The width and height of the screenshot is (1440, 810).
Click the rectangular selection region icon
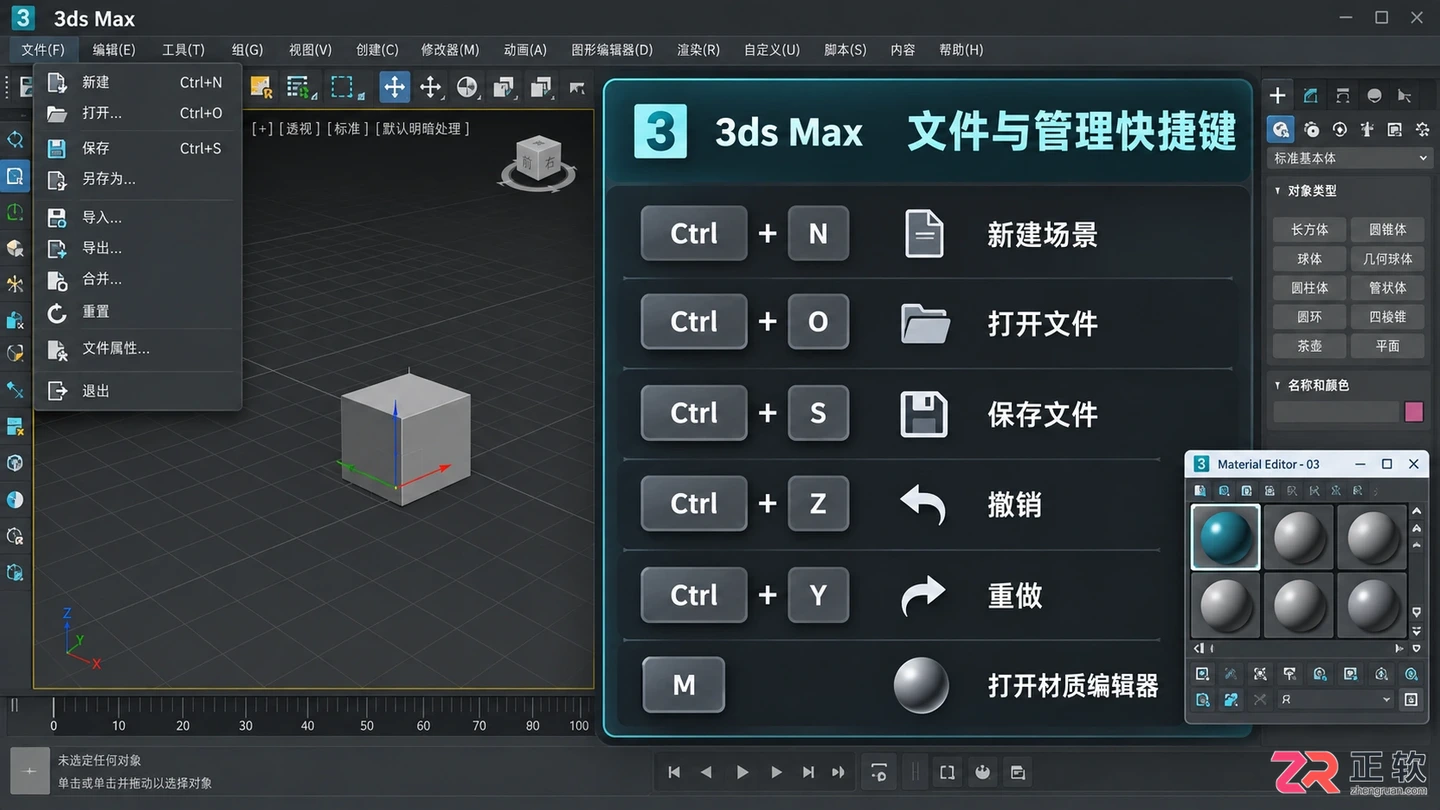[343, 87]
